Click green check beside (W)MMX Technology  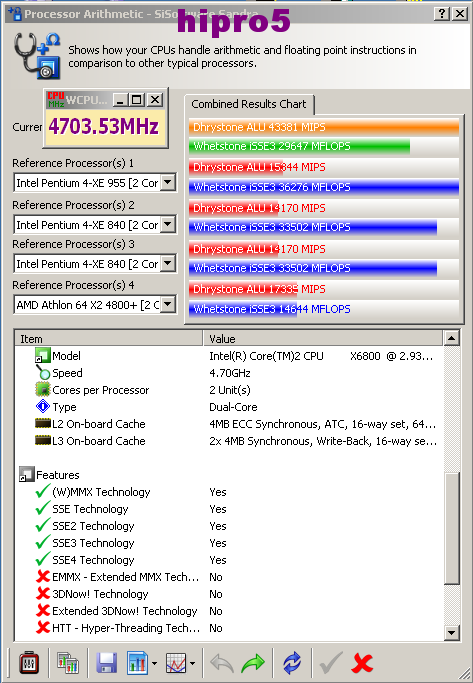(43, 491)
